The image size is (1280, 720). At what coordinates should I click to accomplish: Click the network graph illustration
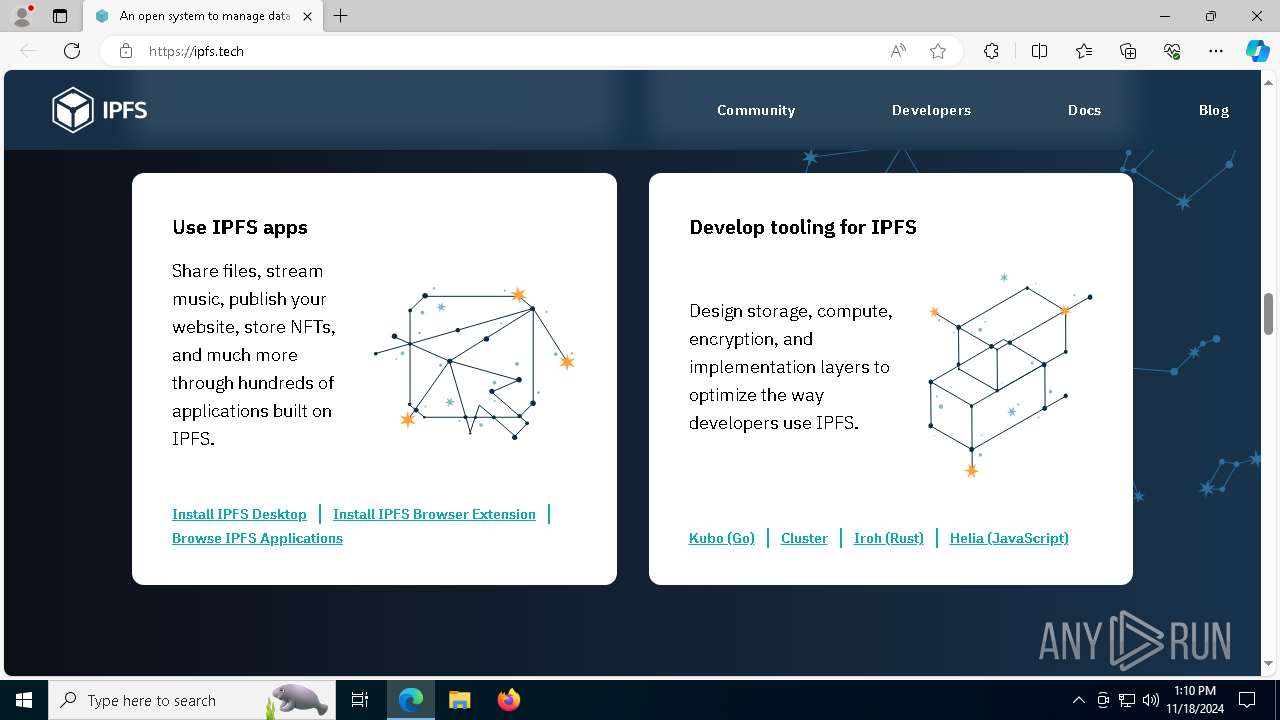point(474,362)
